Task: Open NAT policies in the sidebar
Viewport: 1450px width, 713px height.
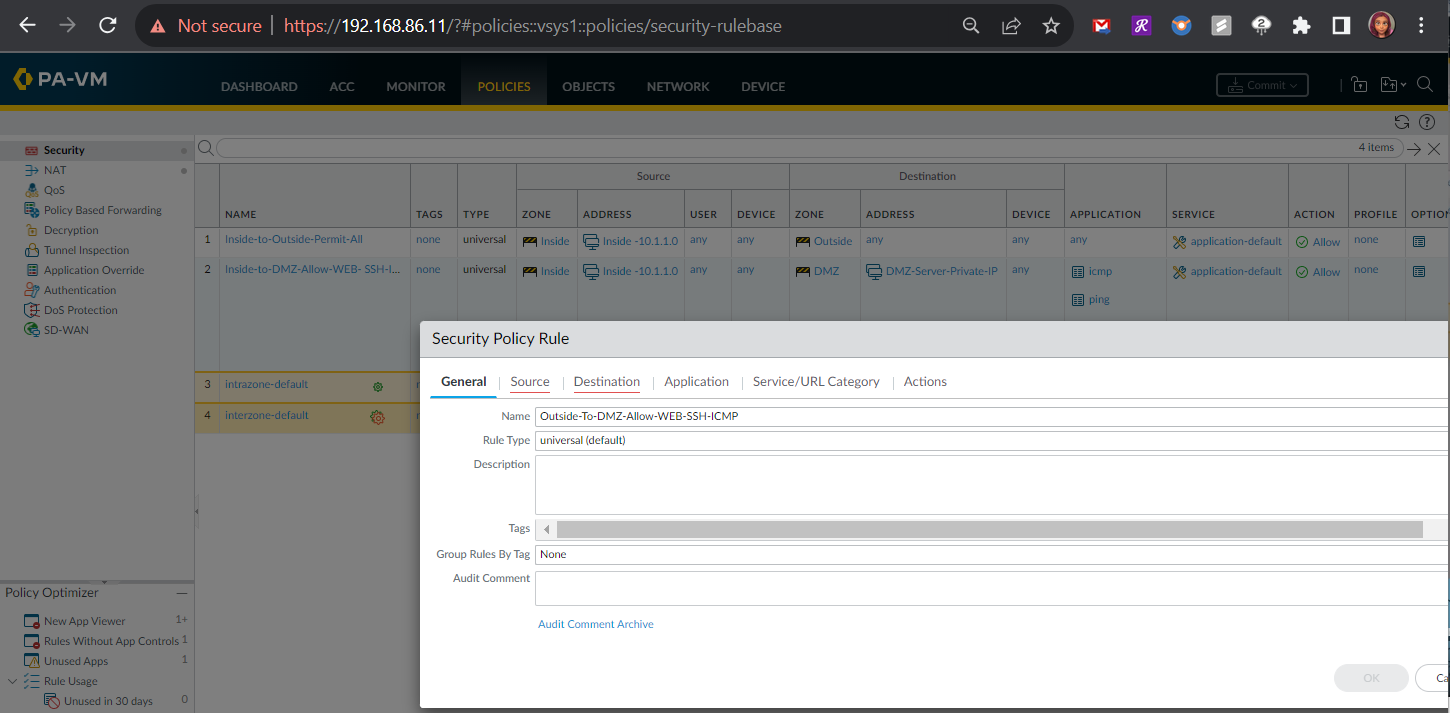Action: [54, 170]
